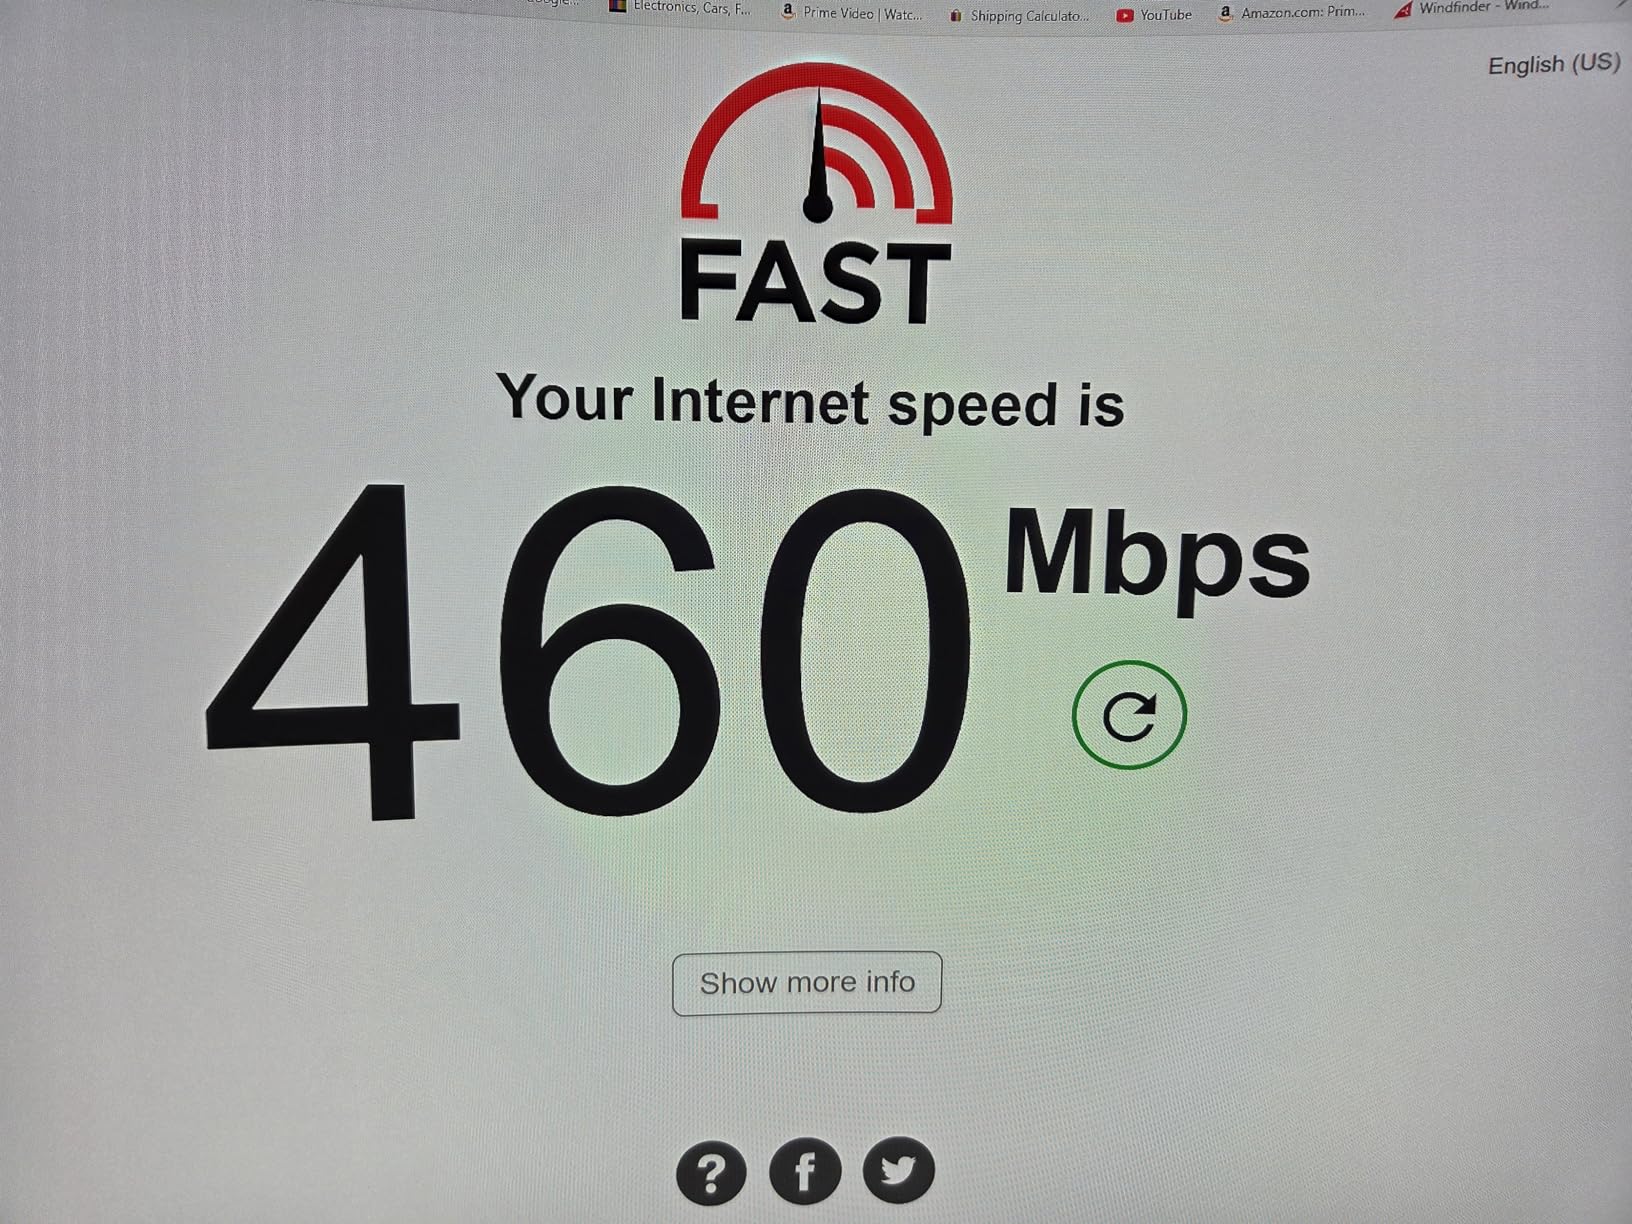The image size is (1632, 1224).
Task: Click the bold FAST wordmark text
Action: (814, 281)
